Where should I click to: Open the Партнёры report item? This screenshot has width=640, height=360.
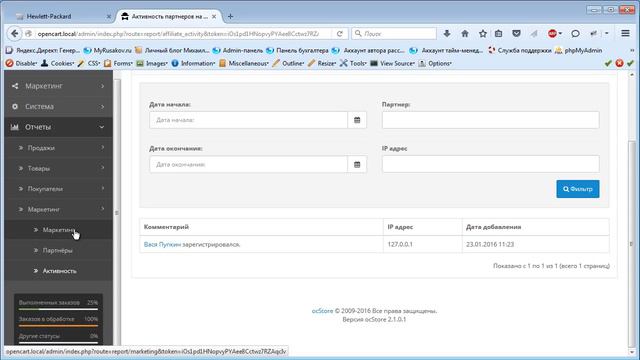pyautogui.click(x=58, y=250)
